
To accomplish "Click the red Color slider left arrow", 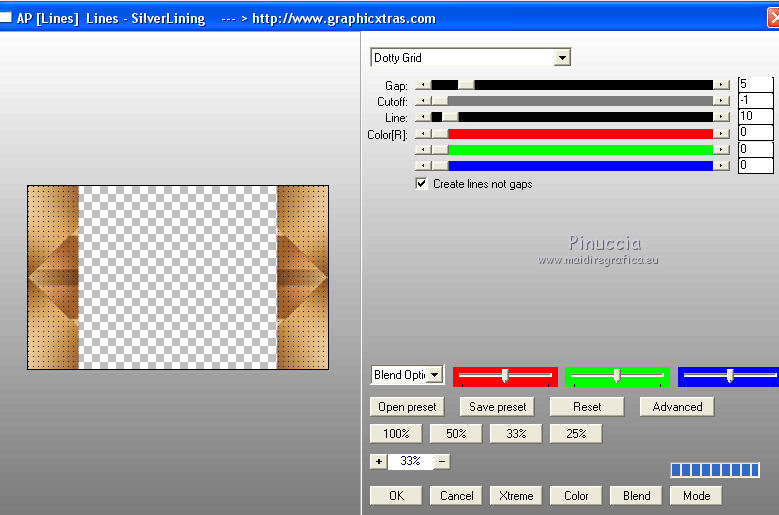I will coord(423,134).
